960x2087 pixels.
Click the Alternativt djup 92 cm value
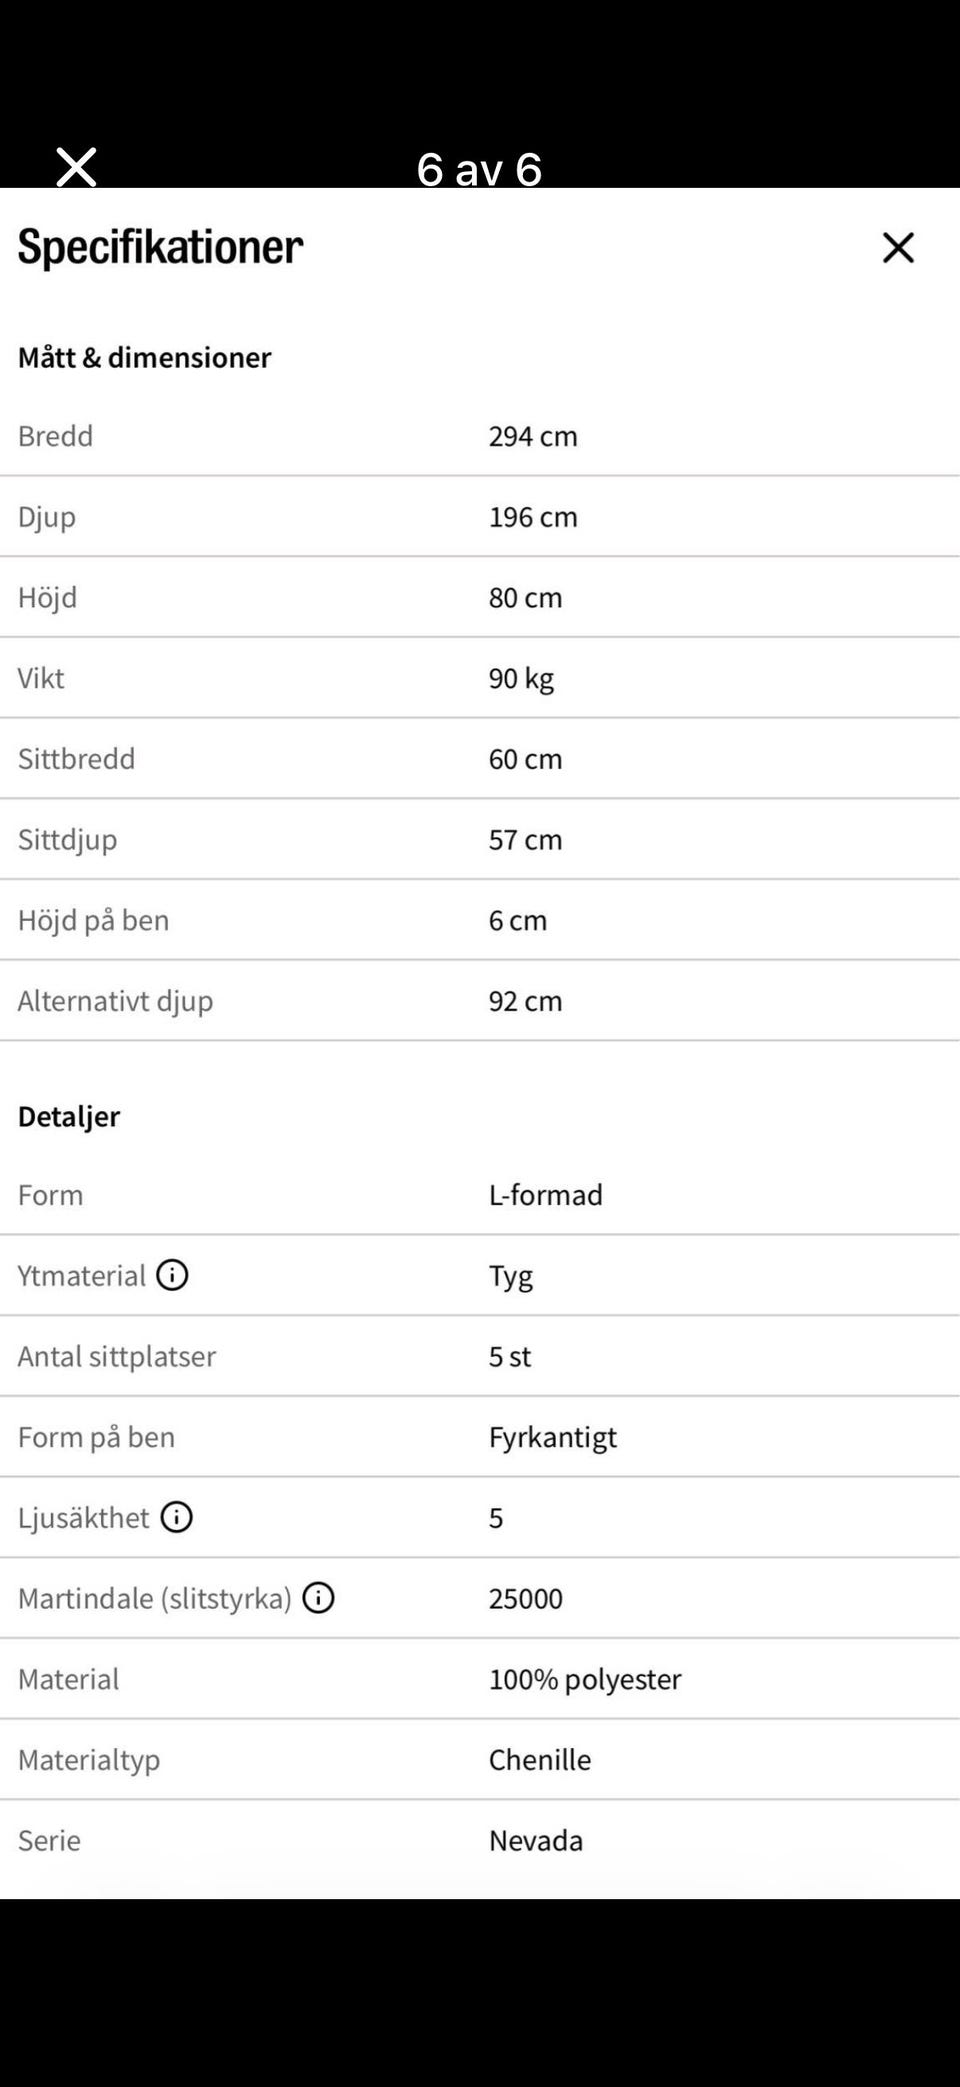[x=525, y=1001]
